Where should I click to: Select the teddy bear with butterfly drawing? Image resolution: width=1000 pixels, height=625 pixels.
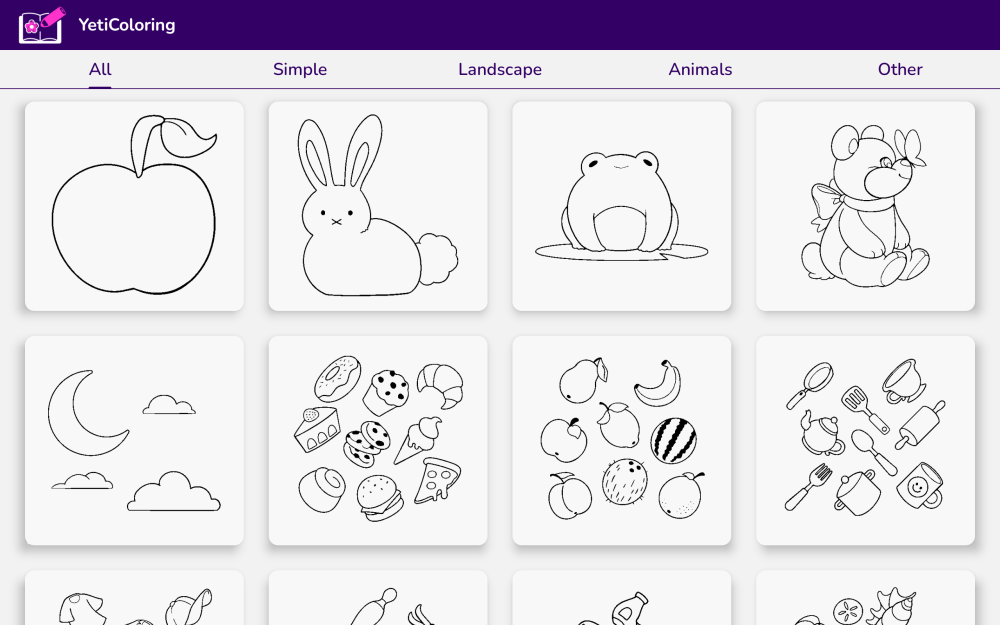coord(865,206)
